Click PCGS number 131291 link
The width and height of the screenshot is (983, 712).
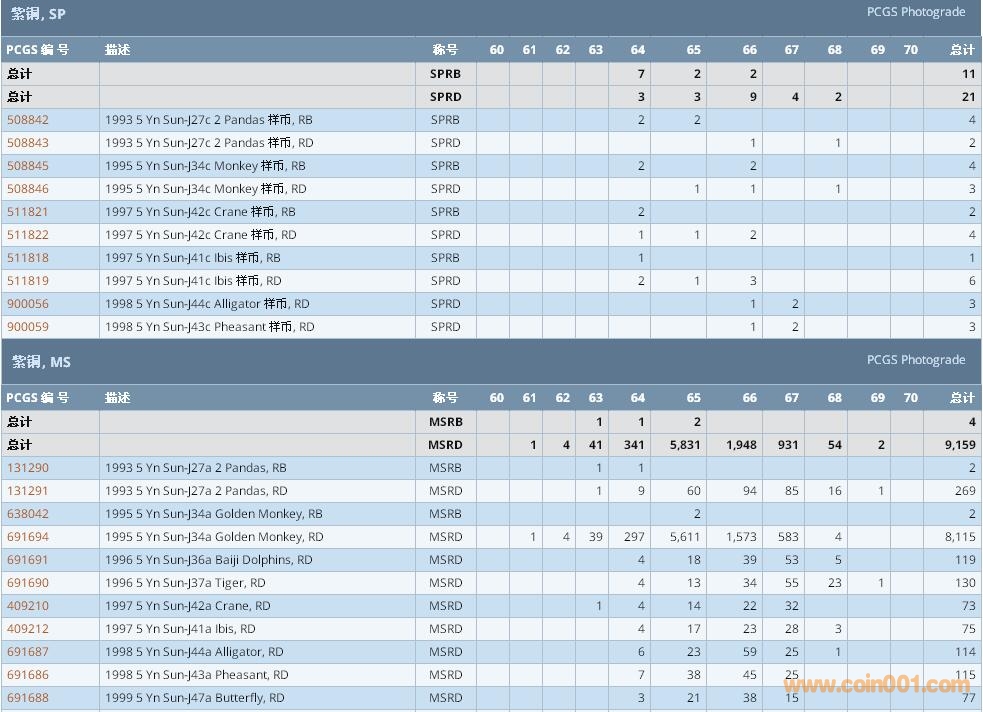[28, 491]
